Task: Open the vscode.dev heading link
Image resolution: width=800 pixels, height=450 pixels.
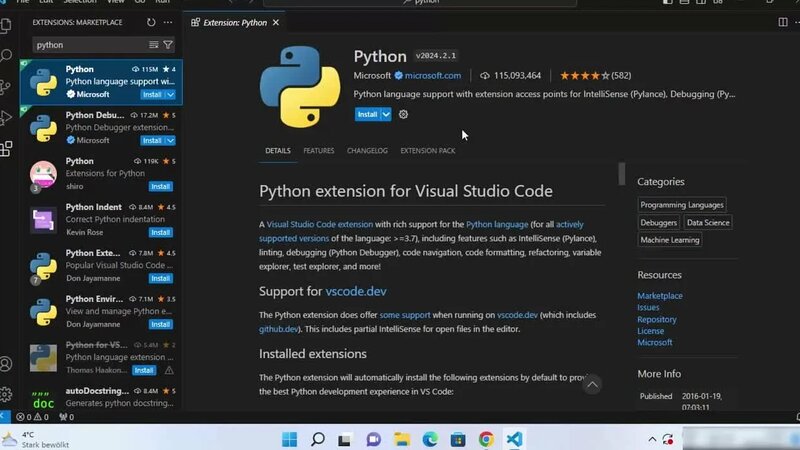Action: [356, 291]
